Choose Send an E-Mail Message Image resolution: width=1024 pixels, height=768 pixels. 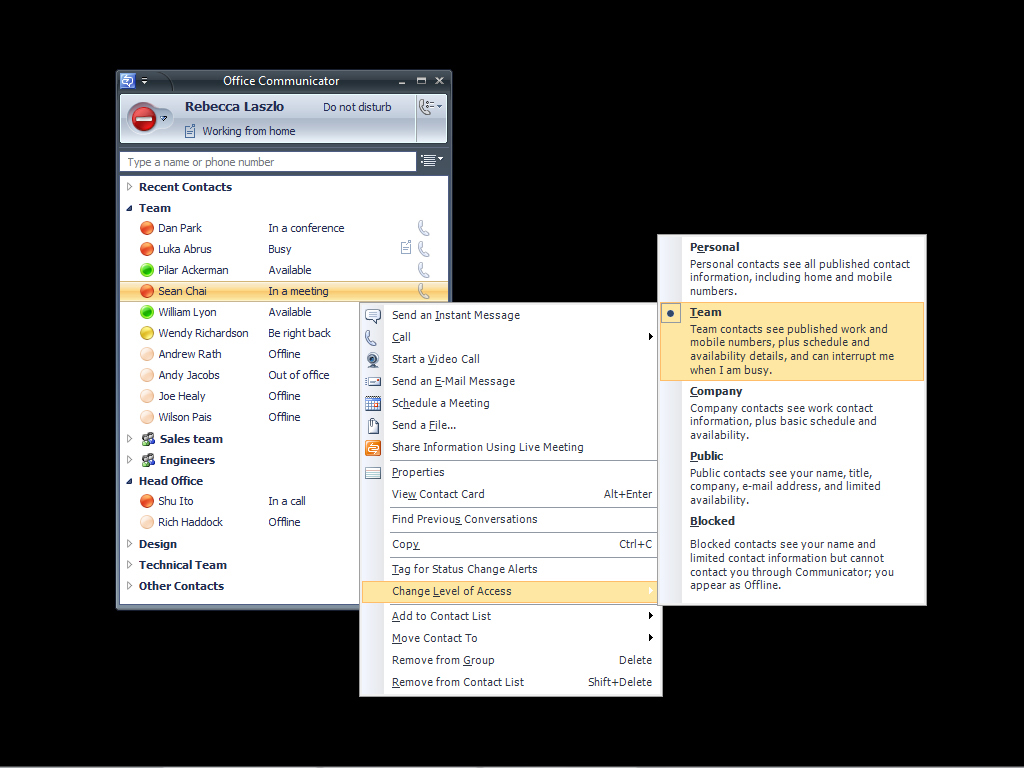509,381
